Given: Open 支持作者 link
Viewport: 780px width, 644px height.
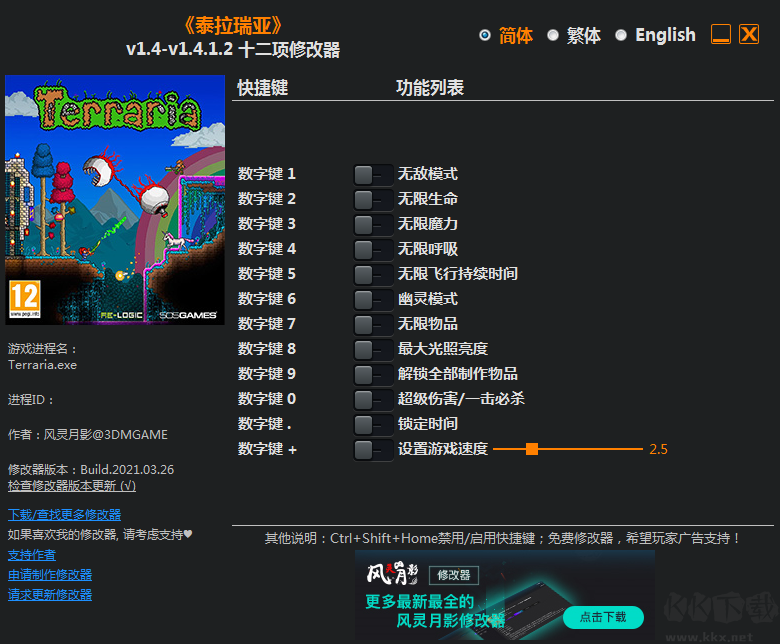Looking at the screenshot, I should [x=32, y=555].
